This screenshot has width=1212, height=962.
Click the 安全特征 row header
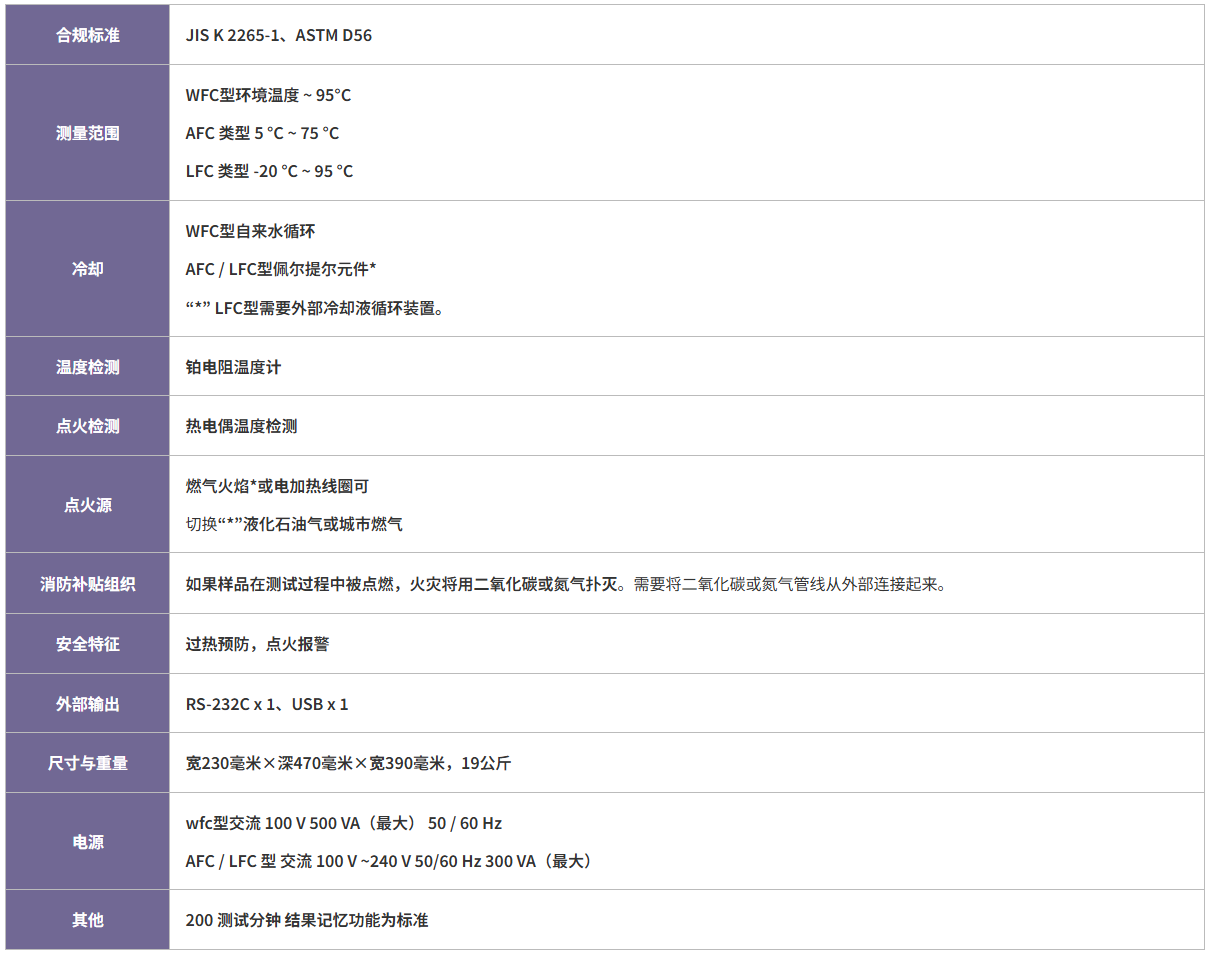tap(86, 643)
